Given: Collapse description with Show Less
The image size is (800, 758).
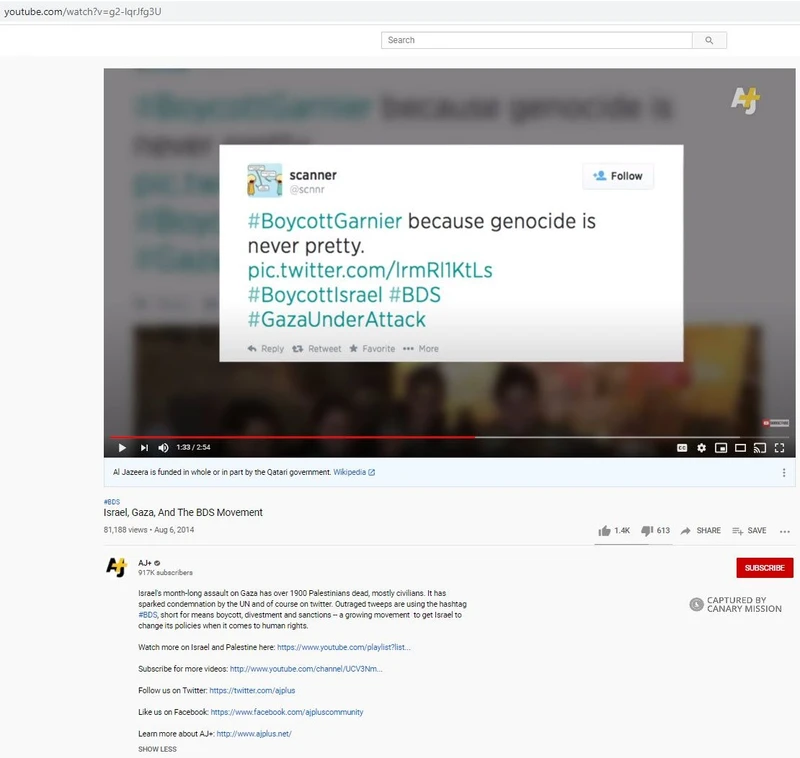Looking at the screenshot, I should click(157, 749).
